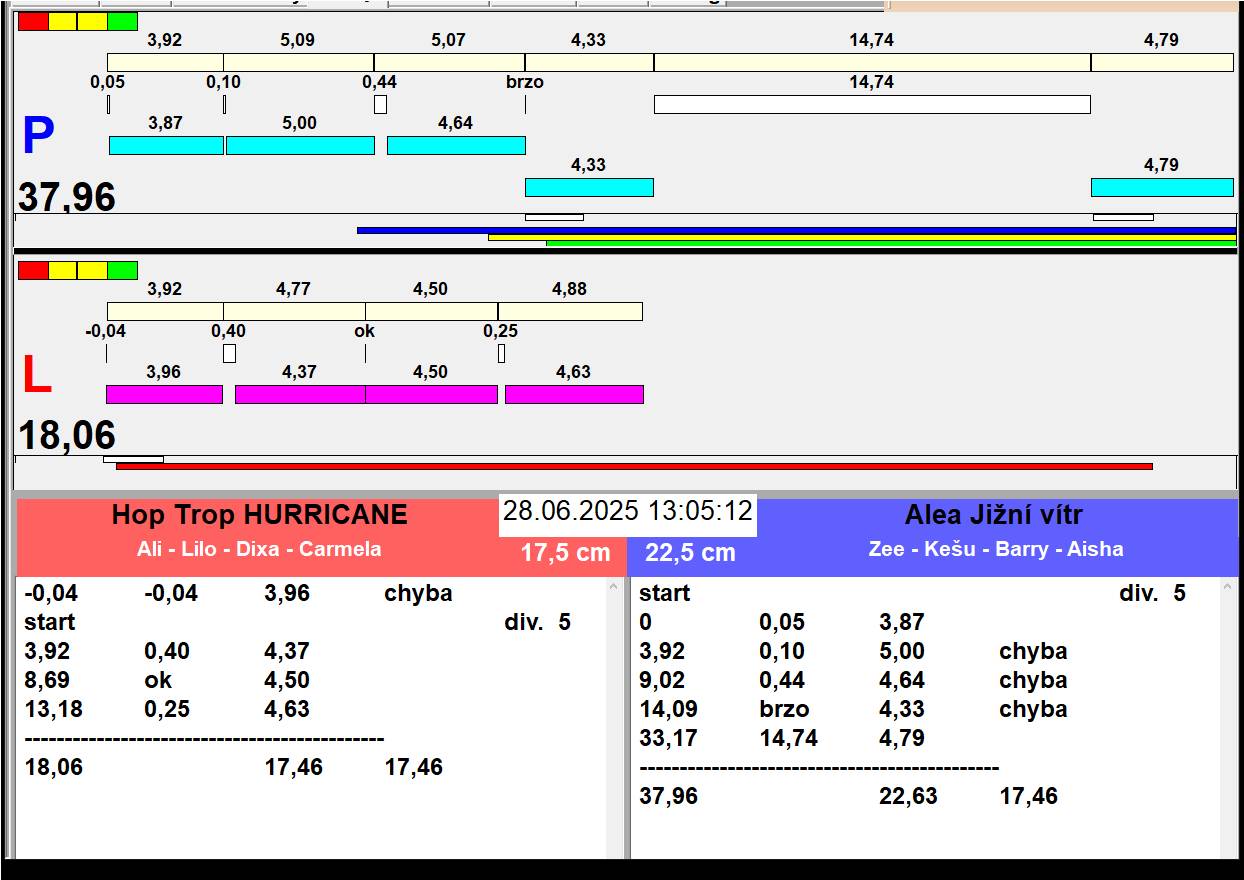Select the magenta 4,50 bar in lane L
Image resolution: width=1244 pixels, height=880 pixels.
pyautogui.click(x=431, y=394)
